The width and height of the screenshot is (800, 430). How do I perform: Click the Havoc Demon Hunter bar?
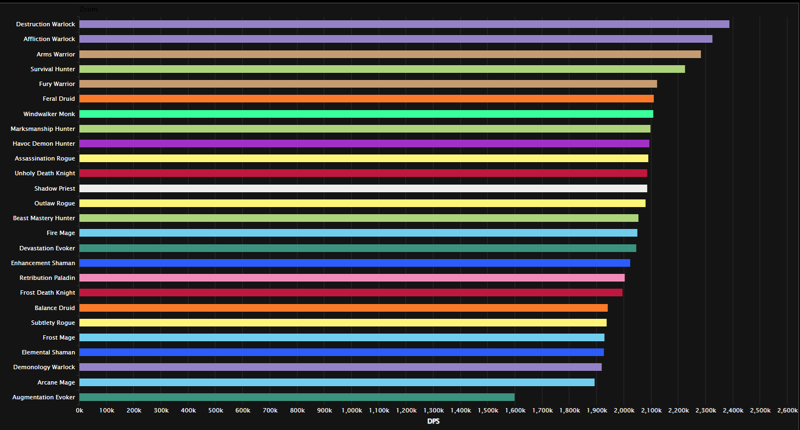[x=364, y=143]
